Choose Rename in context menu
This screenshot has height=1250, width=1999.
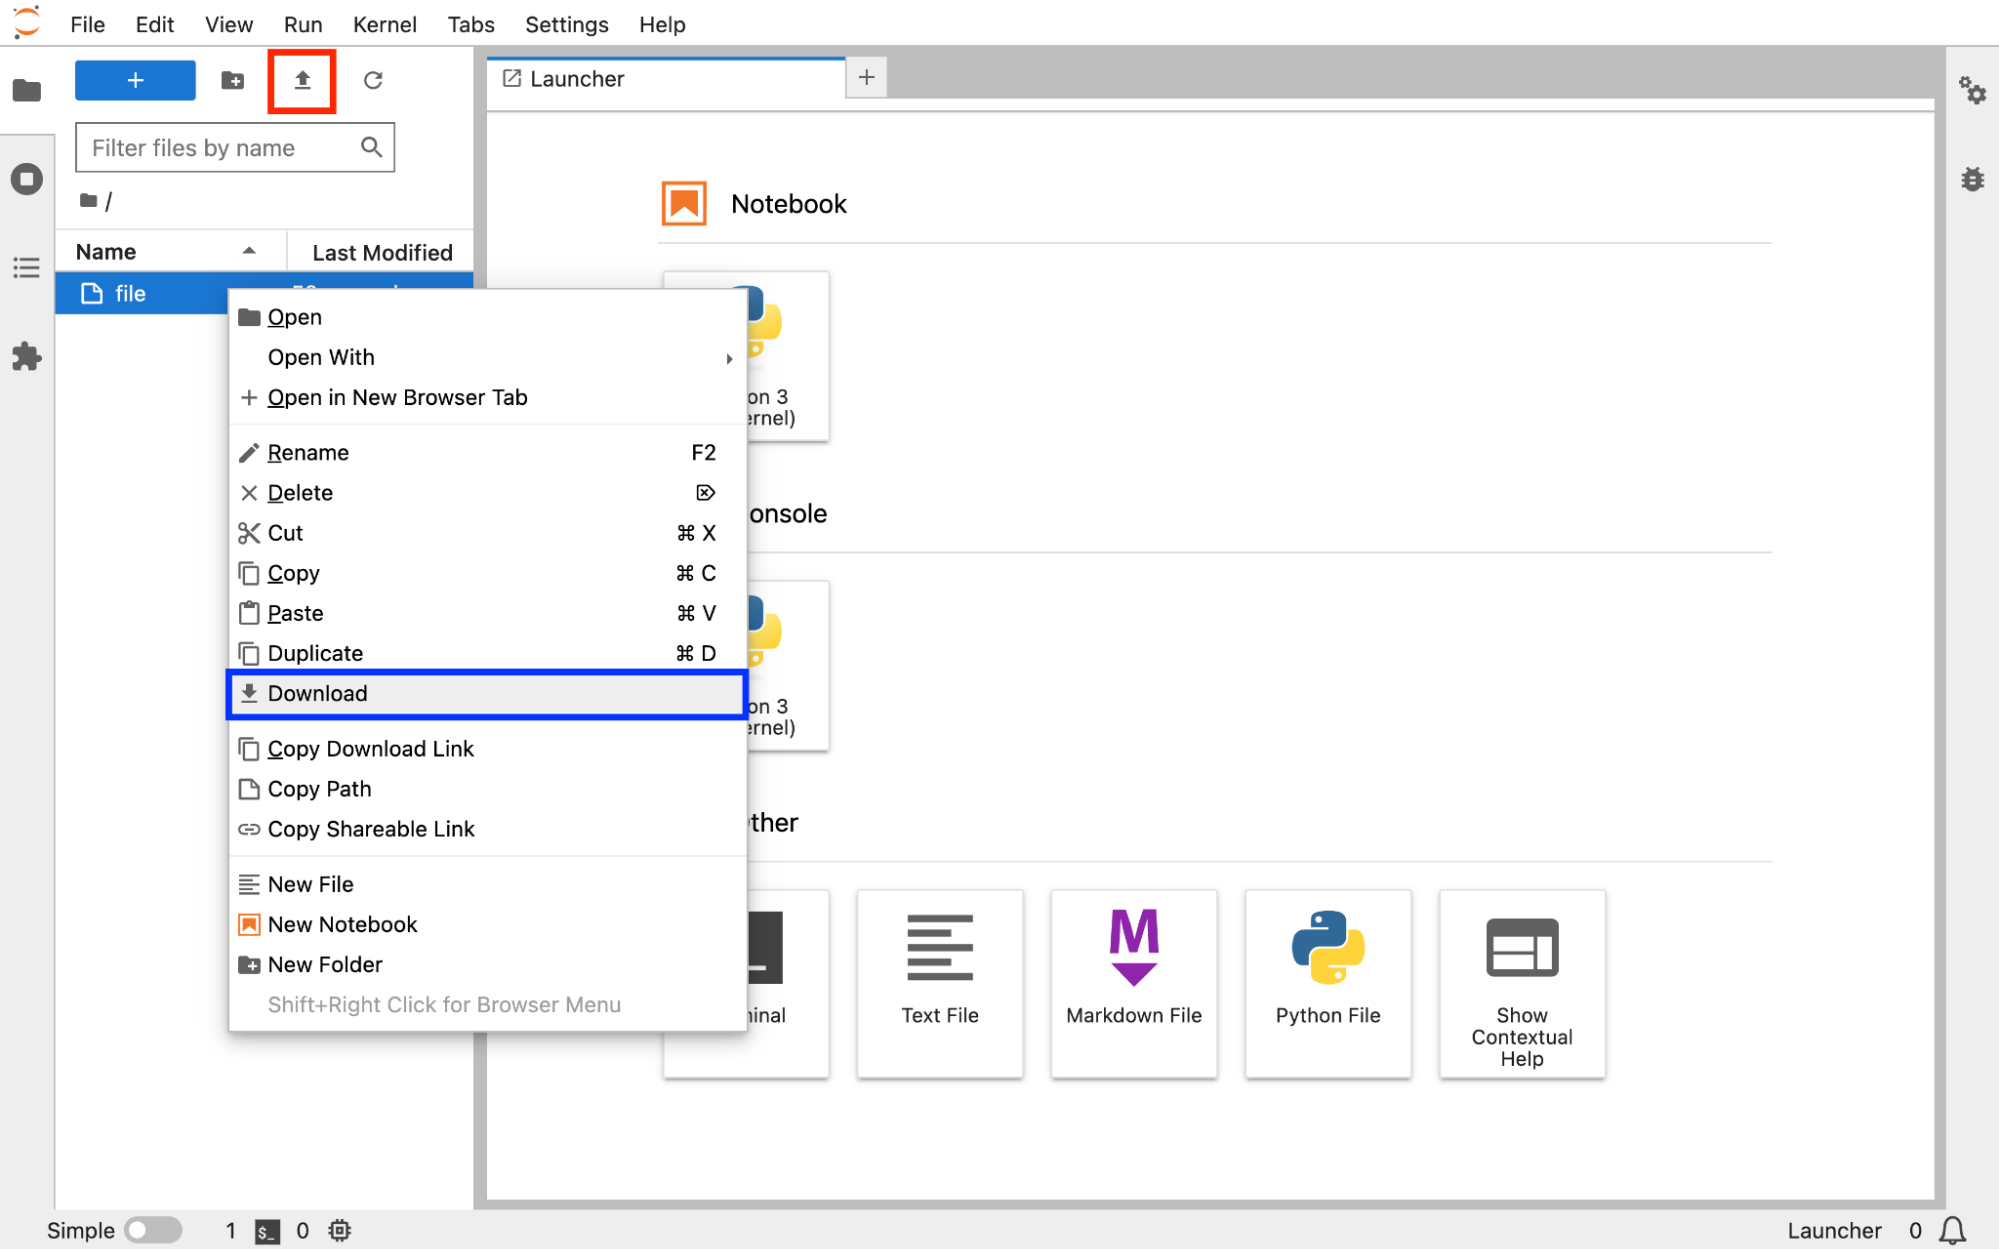[487, 453]
